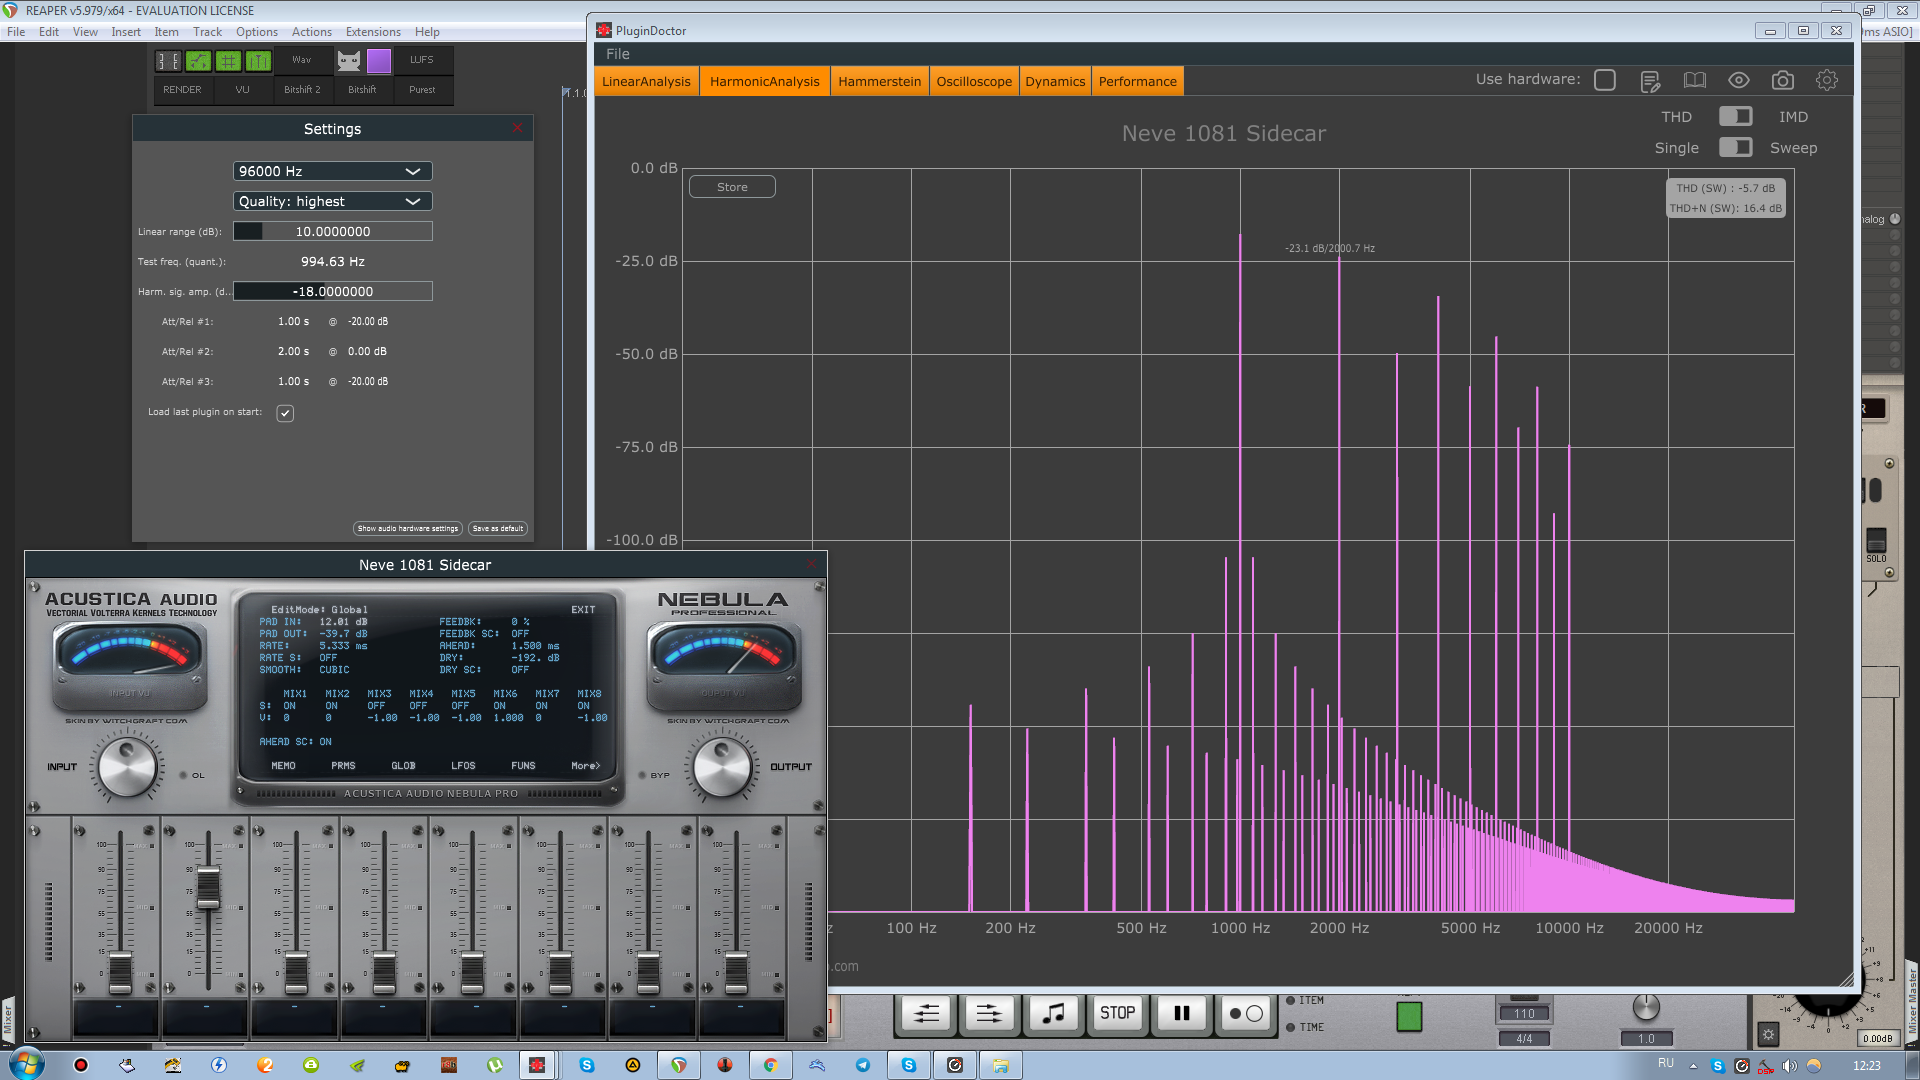Click the STOP button in transport
Image resolution: width=1920 pixels, height=1080 pixels.
1117,1014
